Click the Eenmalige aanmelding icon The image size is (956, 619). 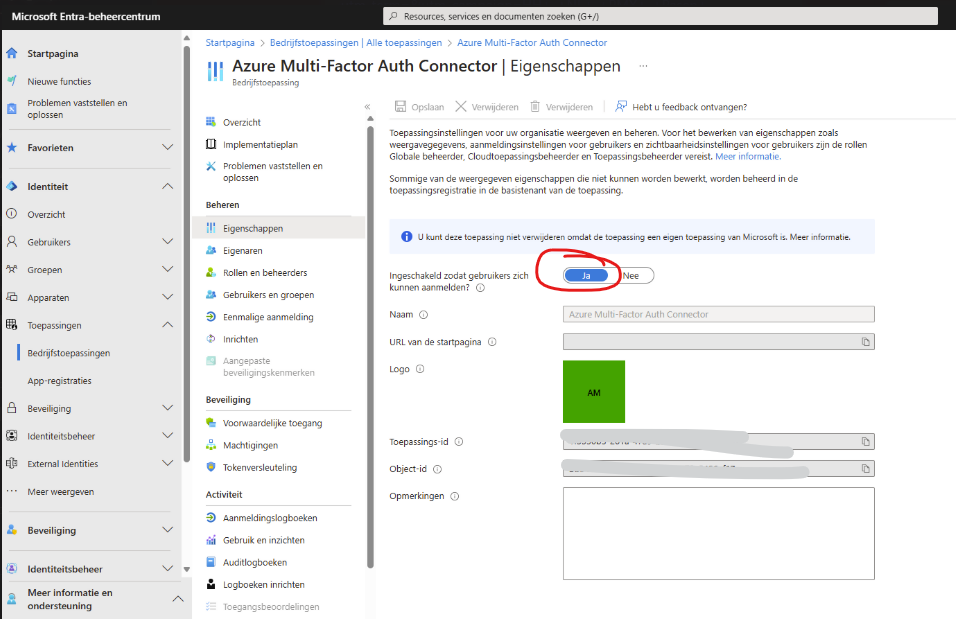211,317
